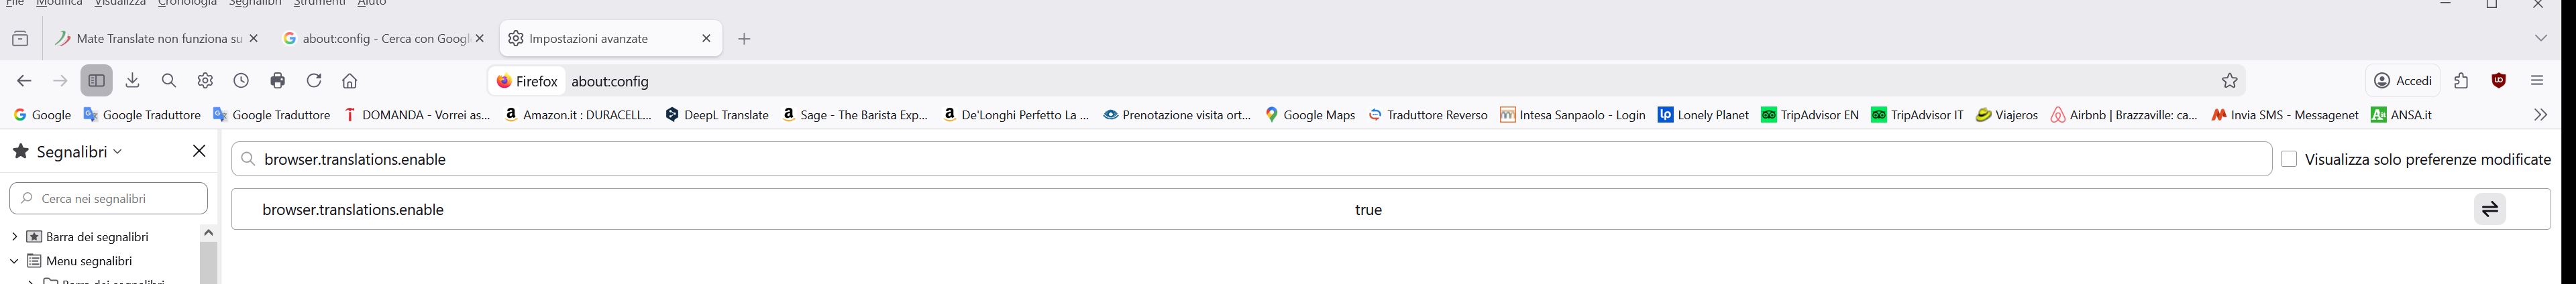Show more bookmarks via toolbar chevron

tap(2540, 115)
